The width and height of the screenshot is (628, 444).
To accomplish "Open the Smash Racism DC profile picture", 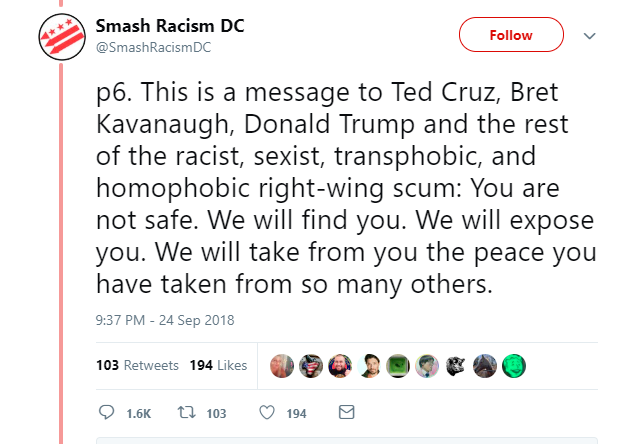I will [x=62, y=37].
